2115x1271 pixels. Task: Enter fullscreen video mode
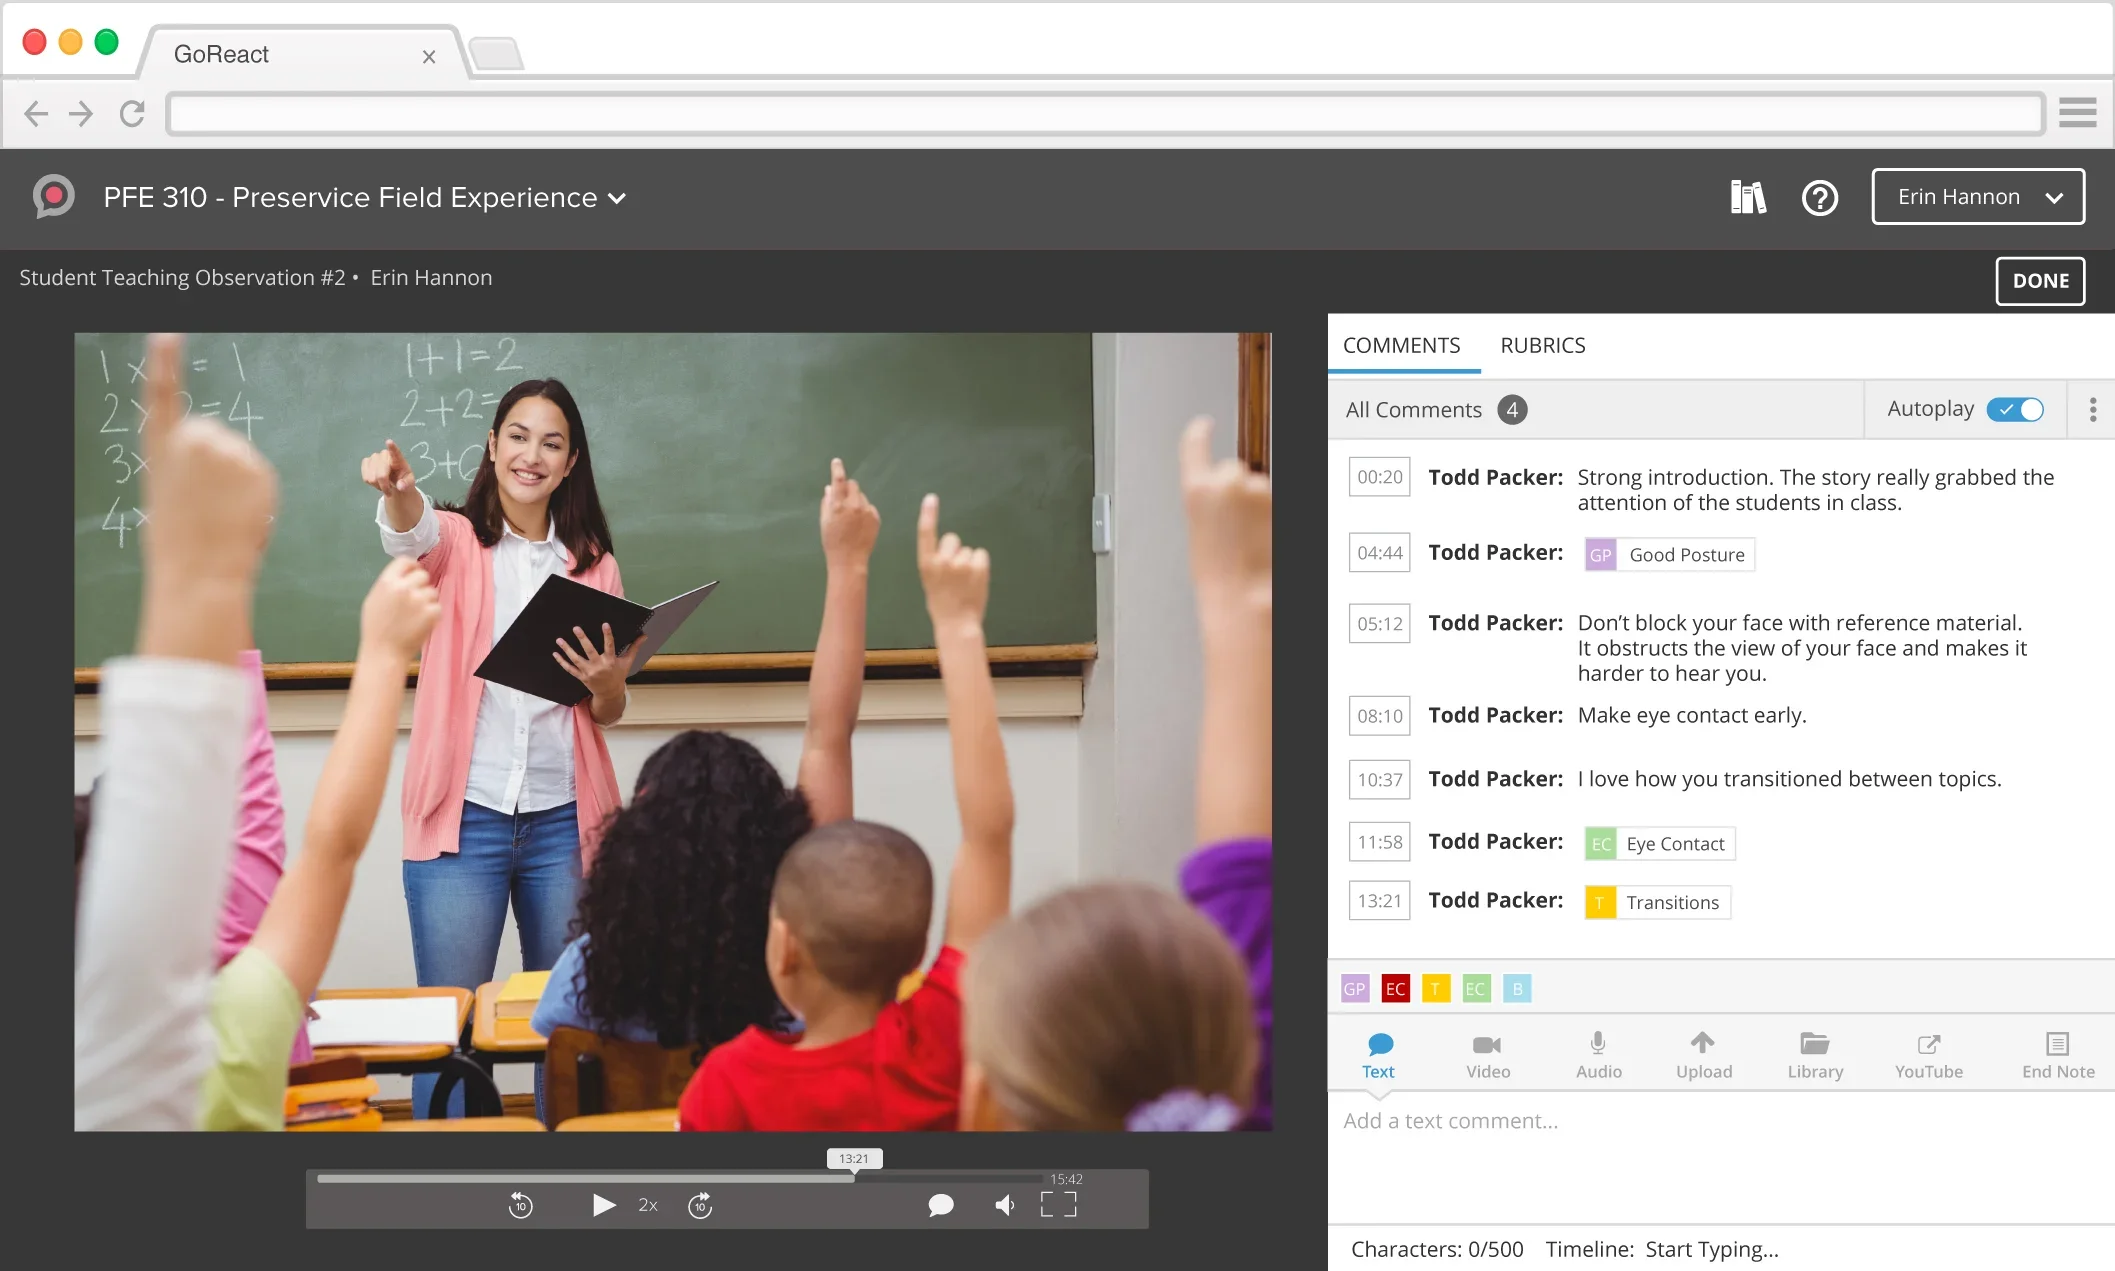pos(1058,1204)
